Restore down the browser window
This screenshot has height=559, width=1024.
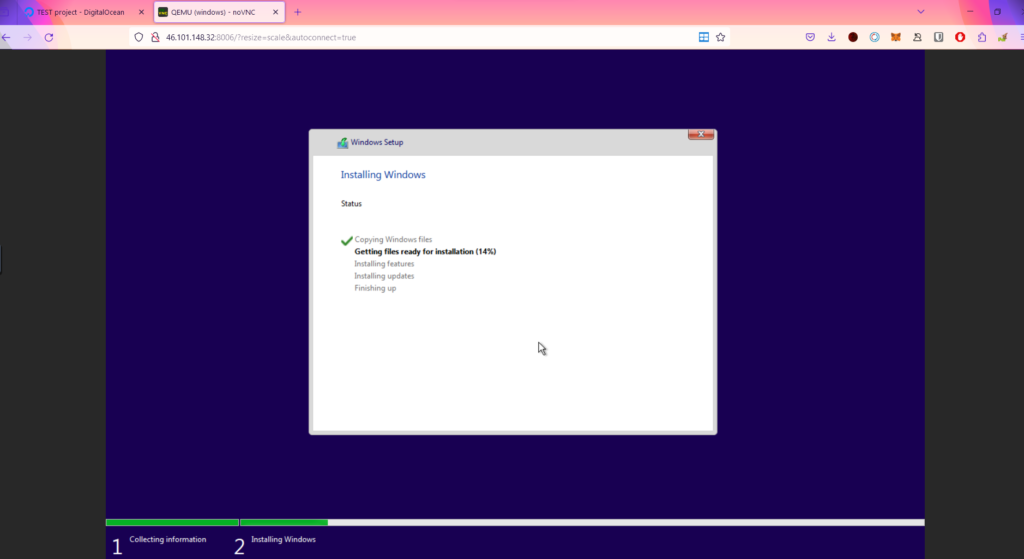point(997,12)
